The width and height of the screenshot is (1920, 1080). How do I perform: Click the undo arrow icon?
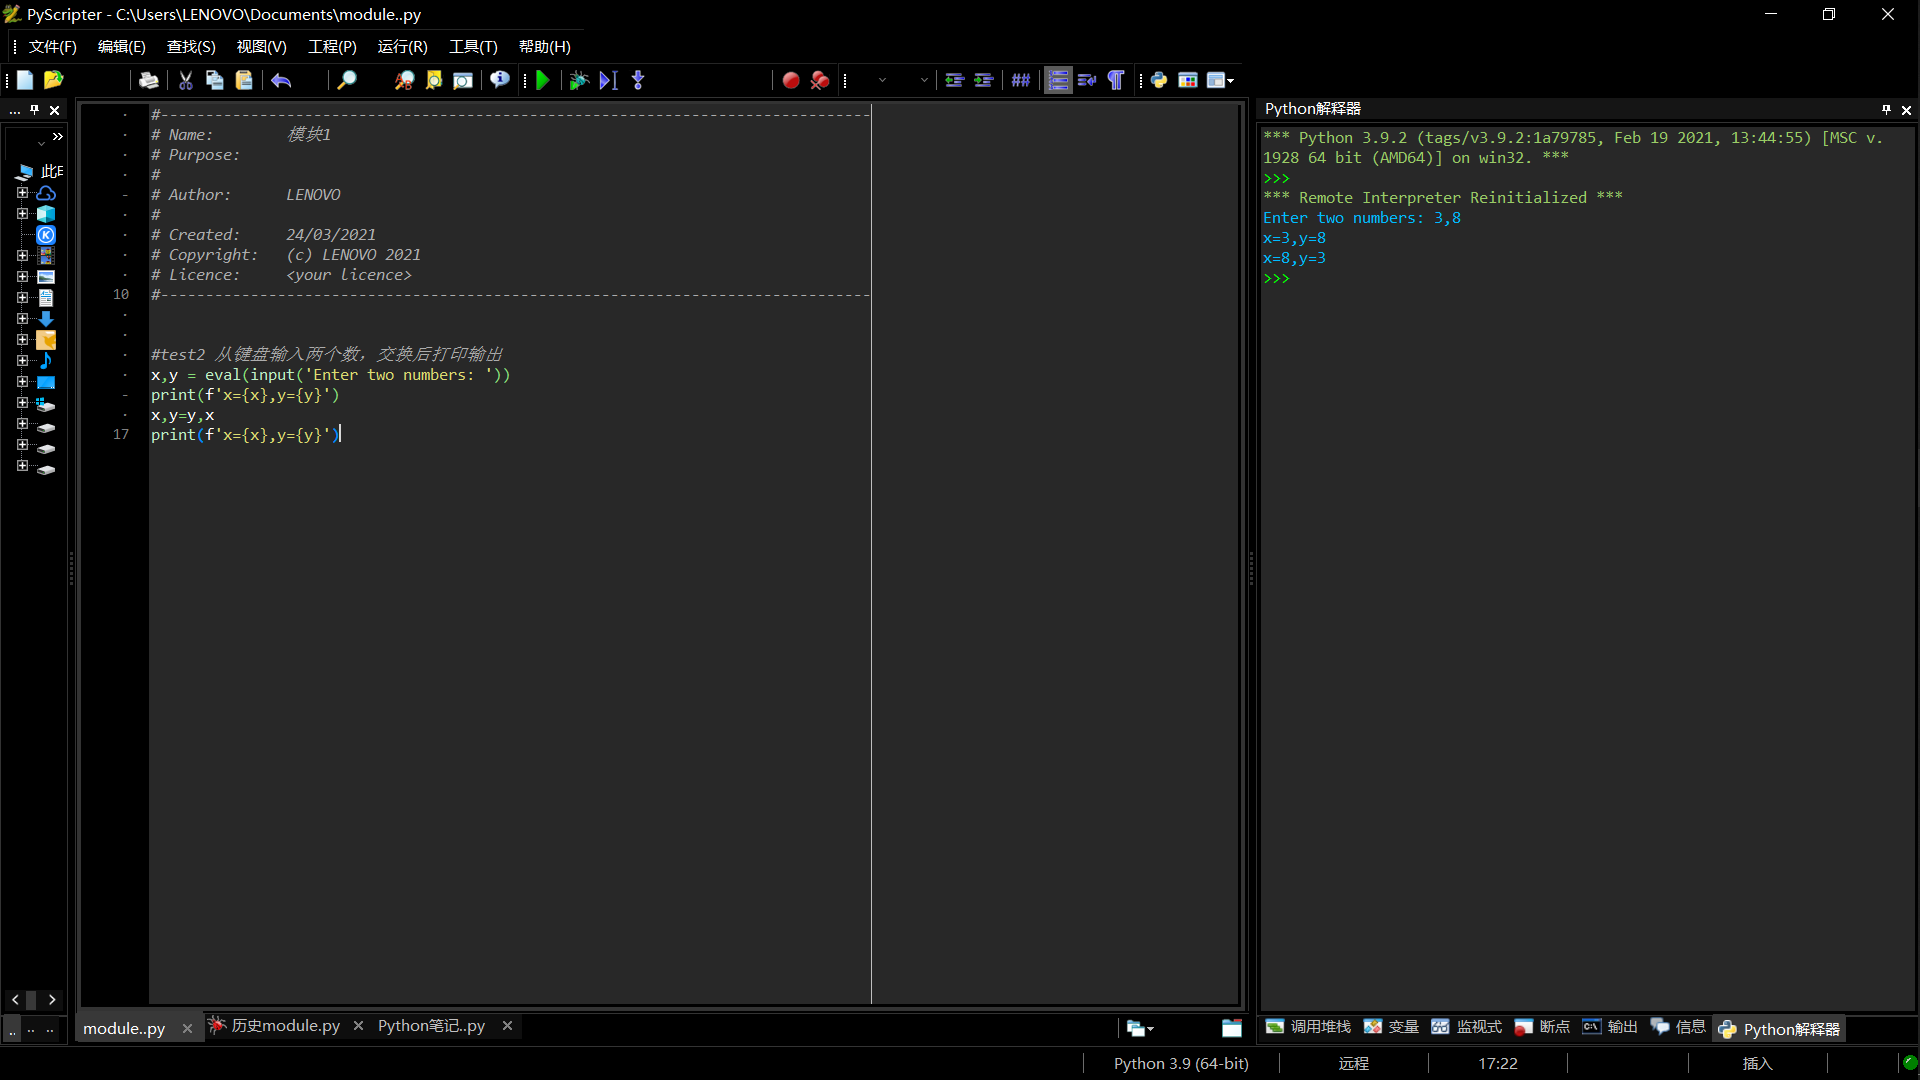click(x=281, y=80)
